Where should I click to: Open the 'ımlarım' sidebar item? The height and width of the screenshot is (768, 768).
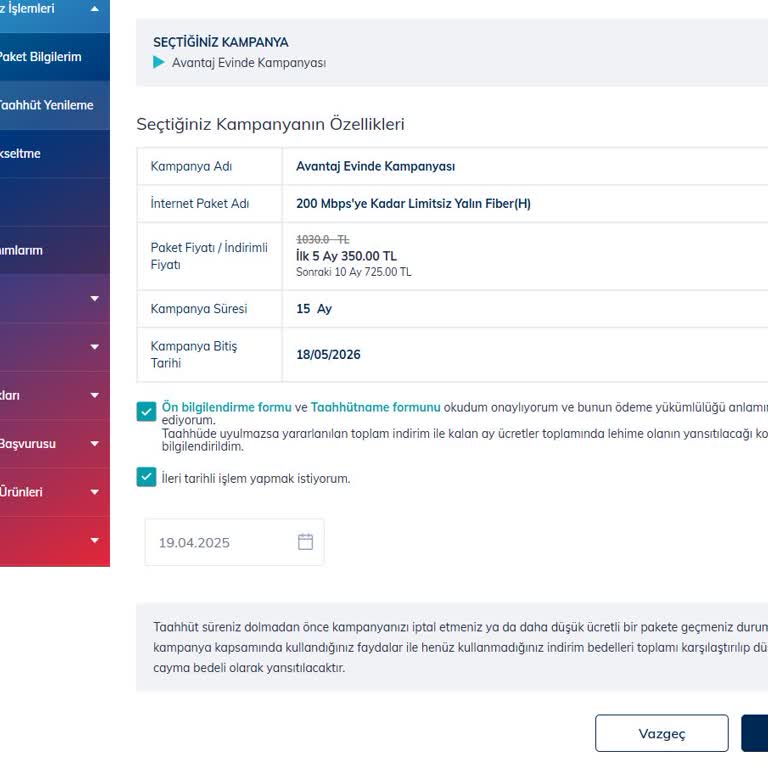pyautogui.click(x=55, y=250)
